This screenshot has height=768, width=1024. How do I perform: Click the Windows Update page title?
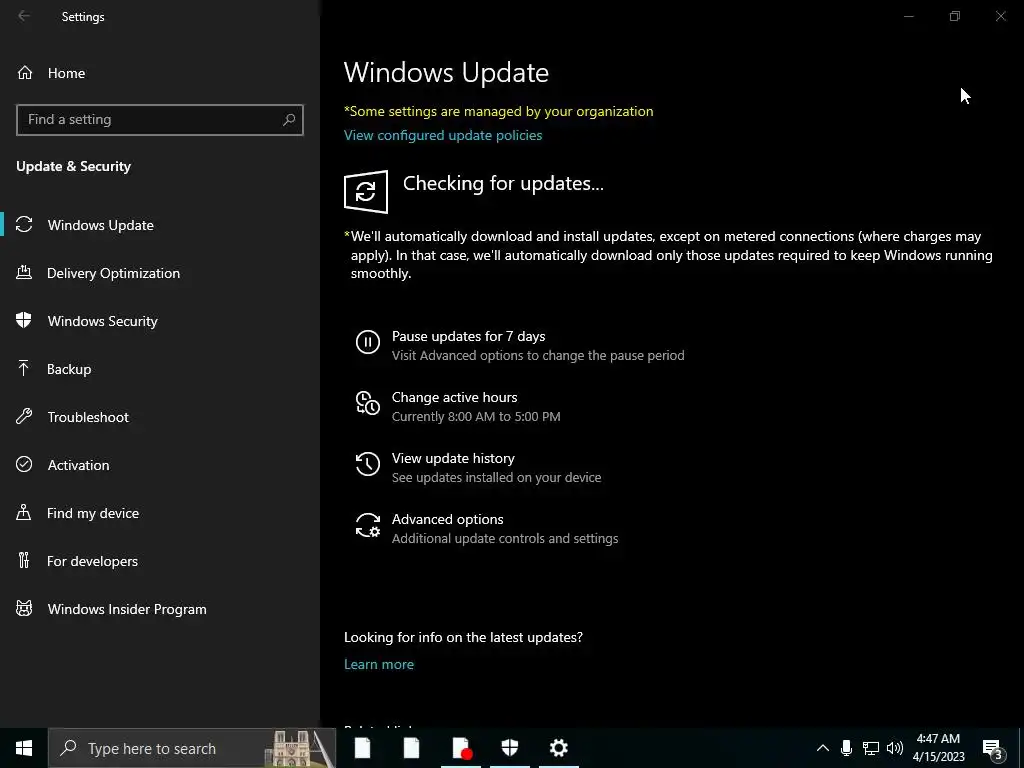click(x=446, y=72)
